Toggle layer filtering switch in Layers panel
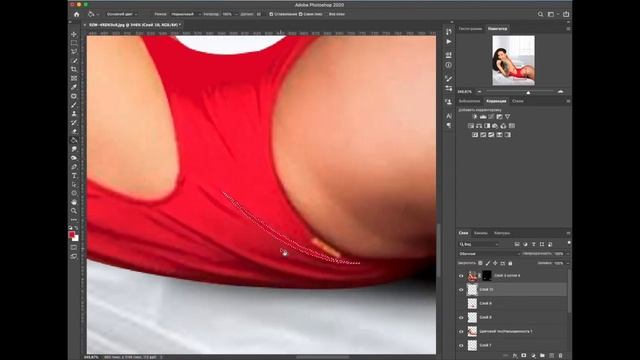The image size is (640, 360). (569, 243)
